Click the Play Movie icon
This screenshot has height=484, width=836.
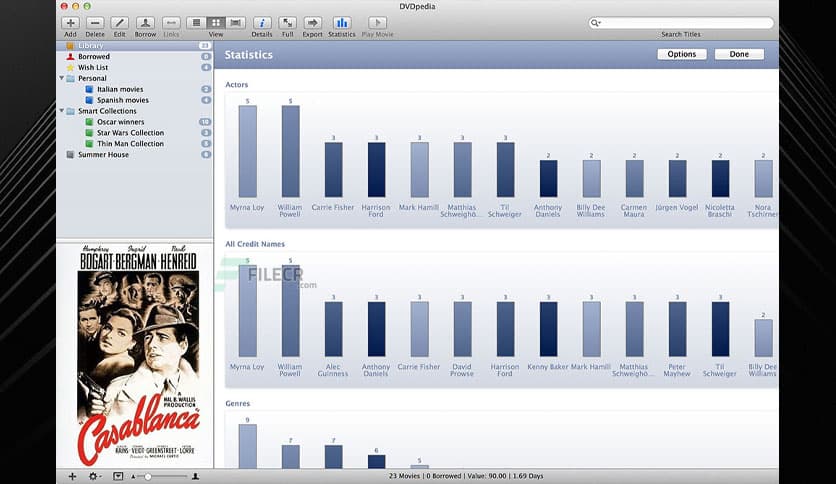pos(377,23)
